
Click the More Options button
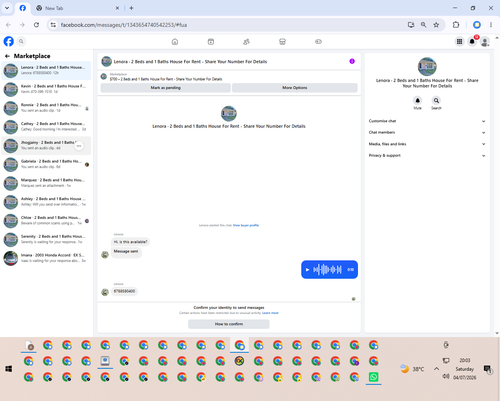[x=295, y=88]
